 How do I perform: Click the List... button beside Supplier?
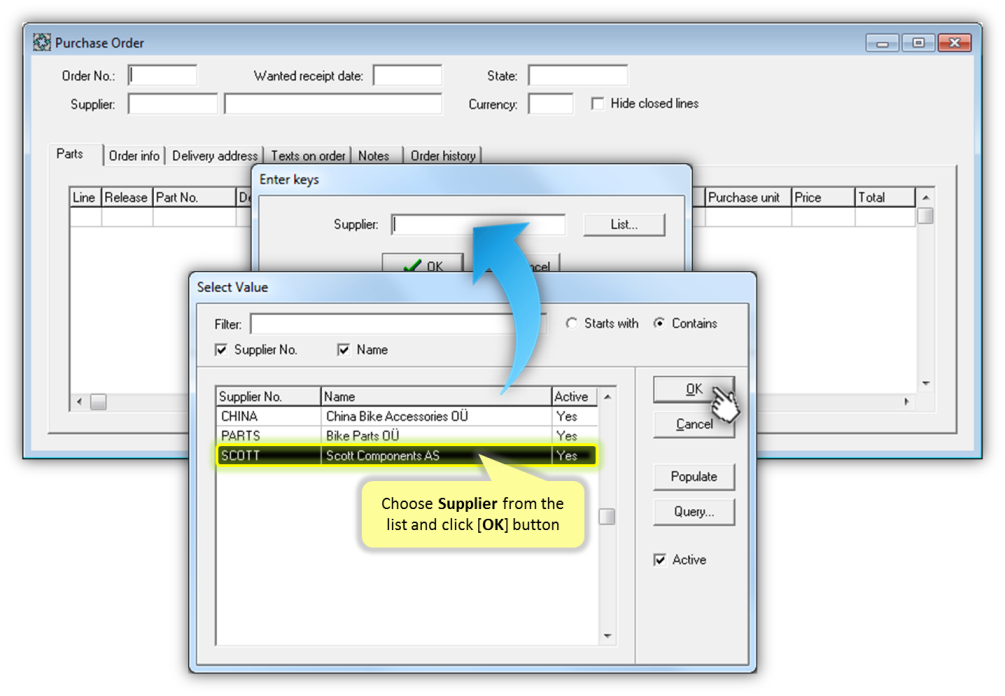coord(623,225)
